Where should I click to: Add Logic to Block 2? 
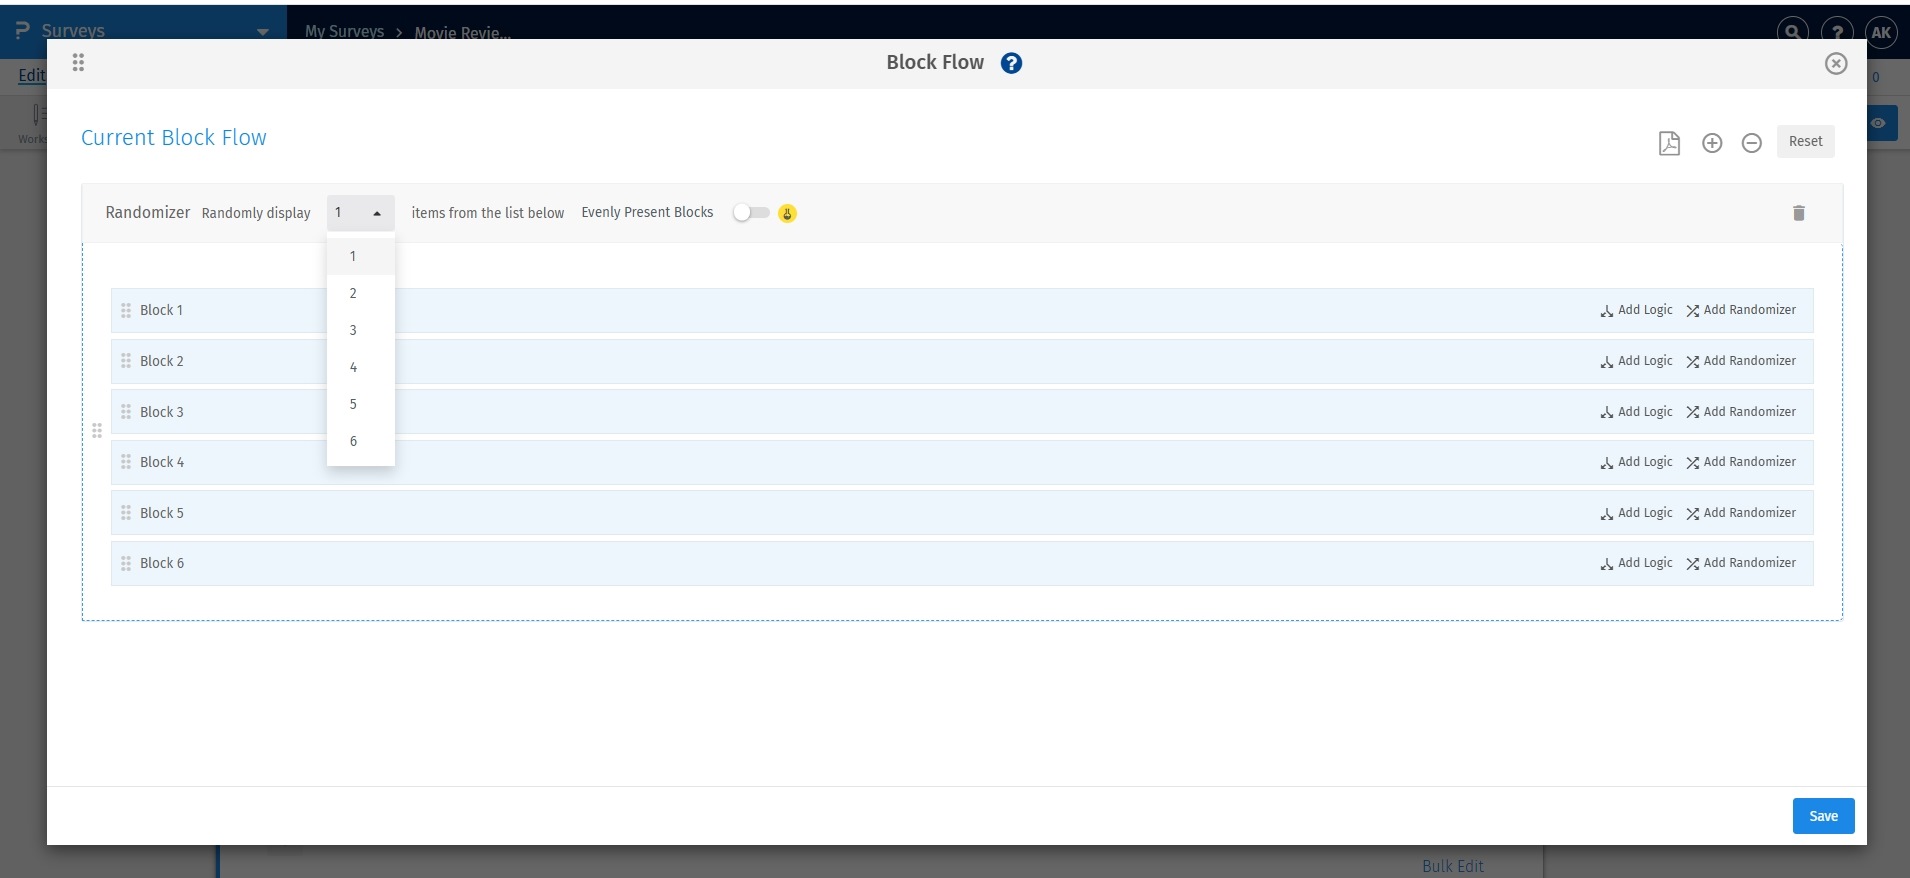[1636, 361]
